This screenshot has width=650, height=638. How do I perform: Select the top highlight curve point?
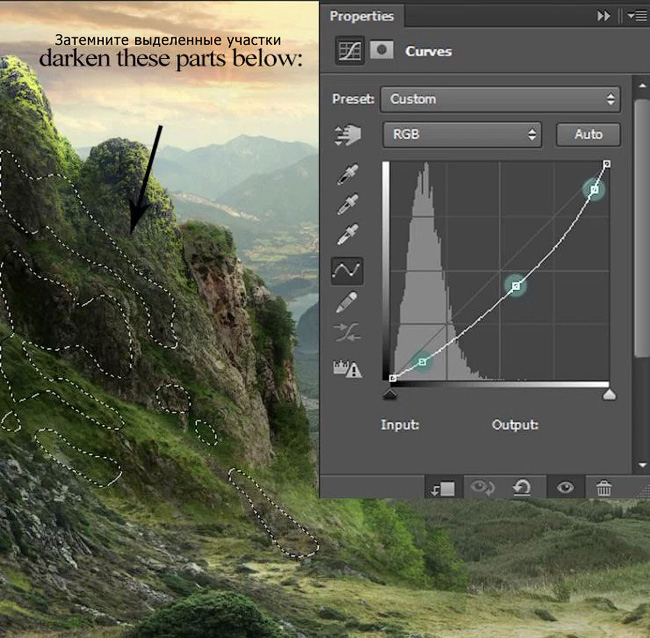tap(594, 189)
